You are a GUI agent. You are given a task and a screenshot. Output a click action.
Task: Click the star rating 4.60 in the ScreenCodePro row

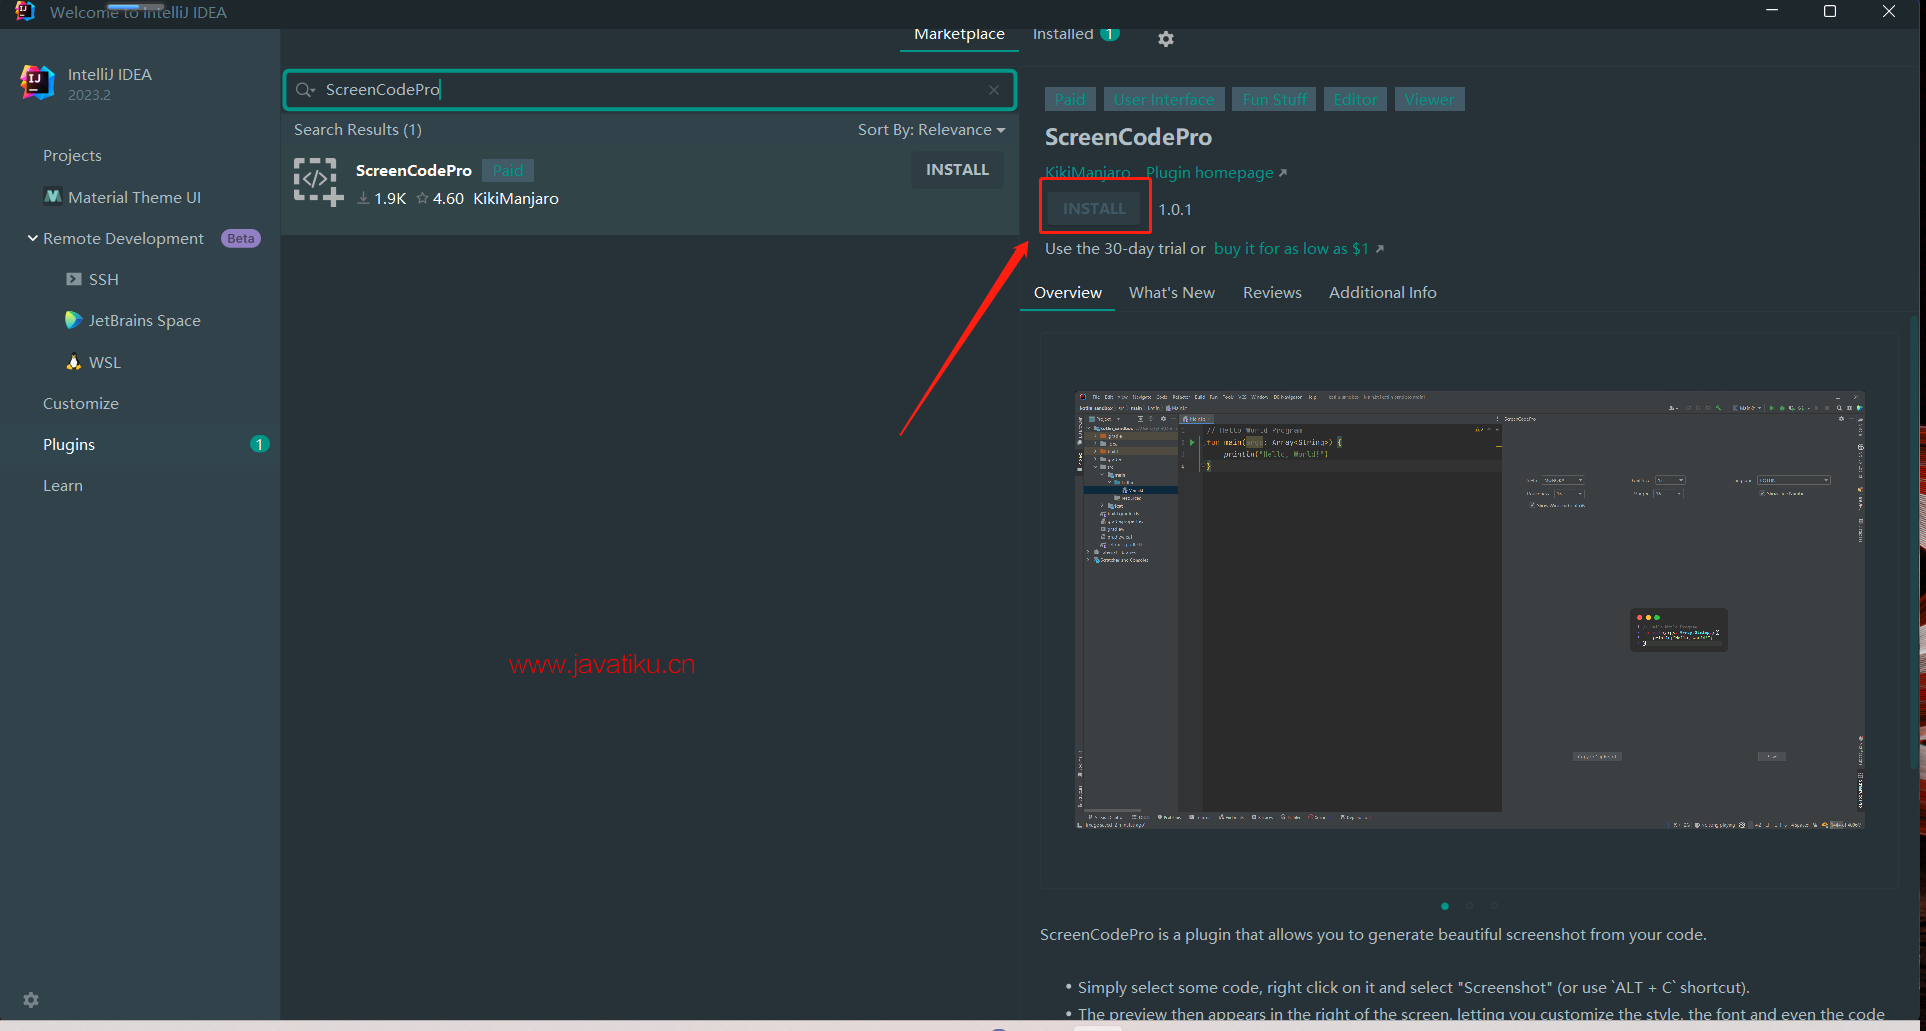click(440, 199)
